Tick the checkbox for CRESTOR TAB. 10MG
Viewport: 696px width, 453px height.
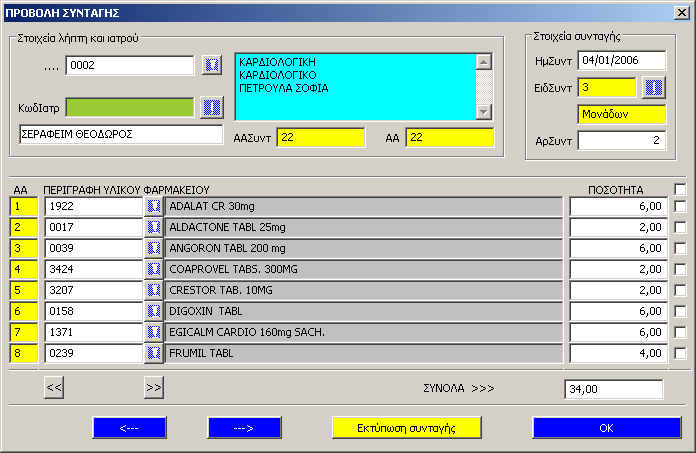(x=680, y=290)
